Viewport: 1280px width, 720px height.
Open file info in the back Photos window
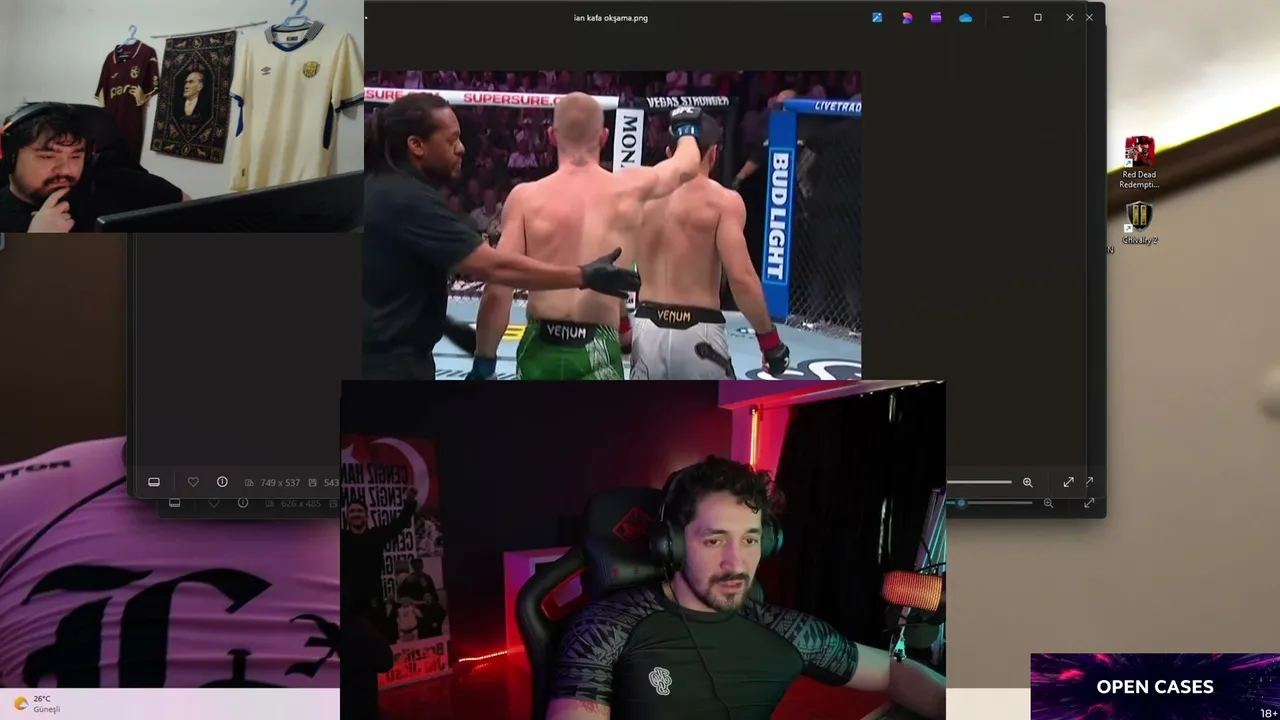[x=243, y=503]
